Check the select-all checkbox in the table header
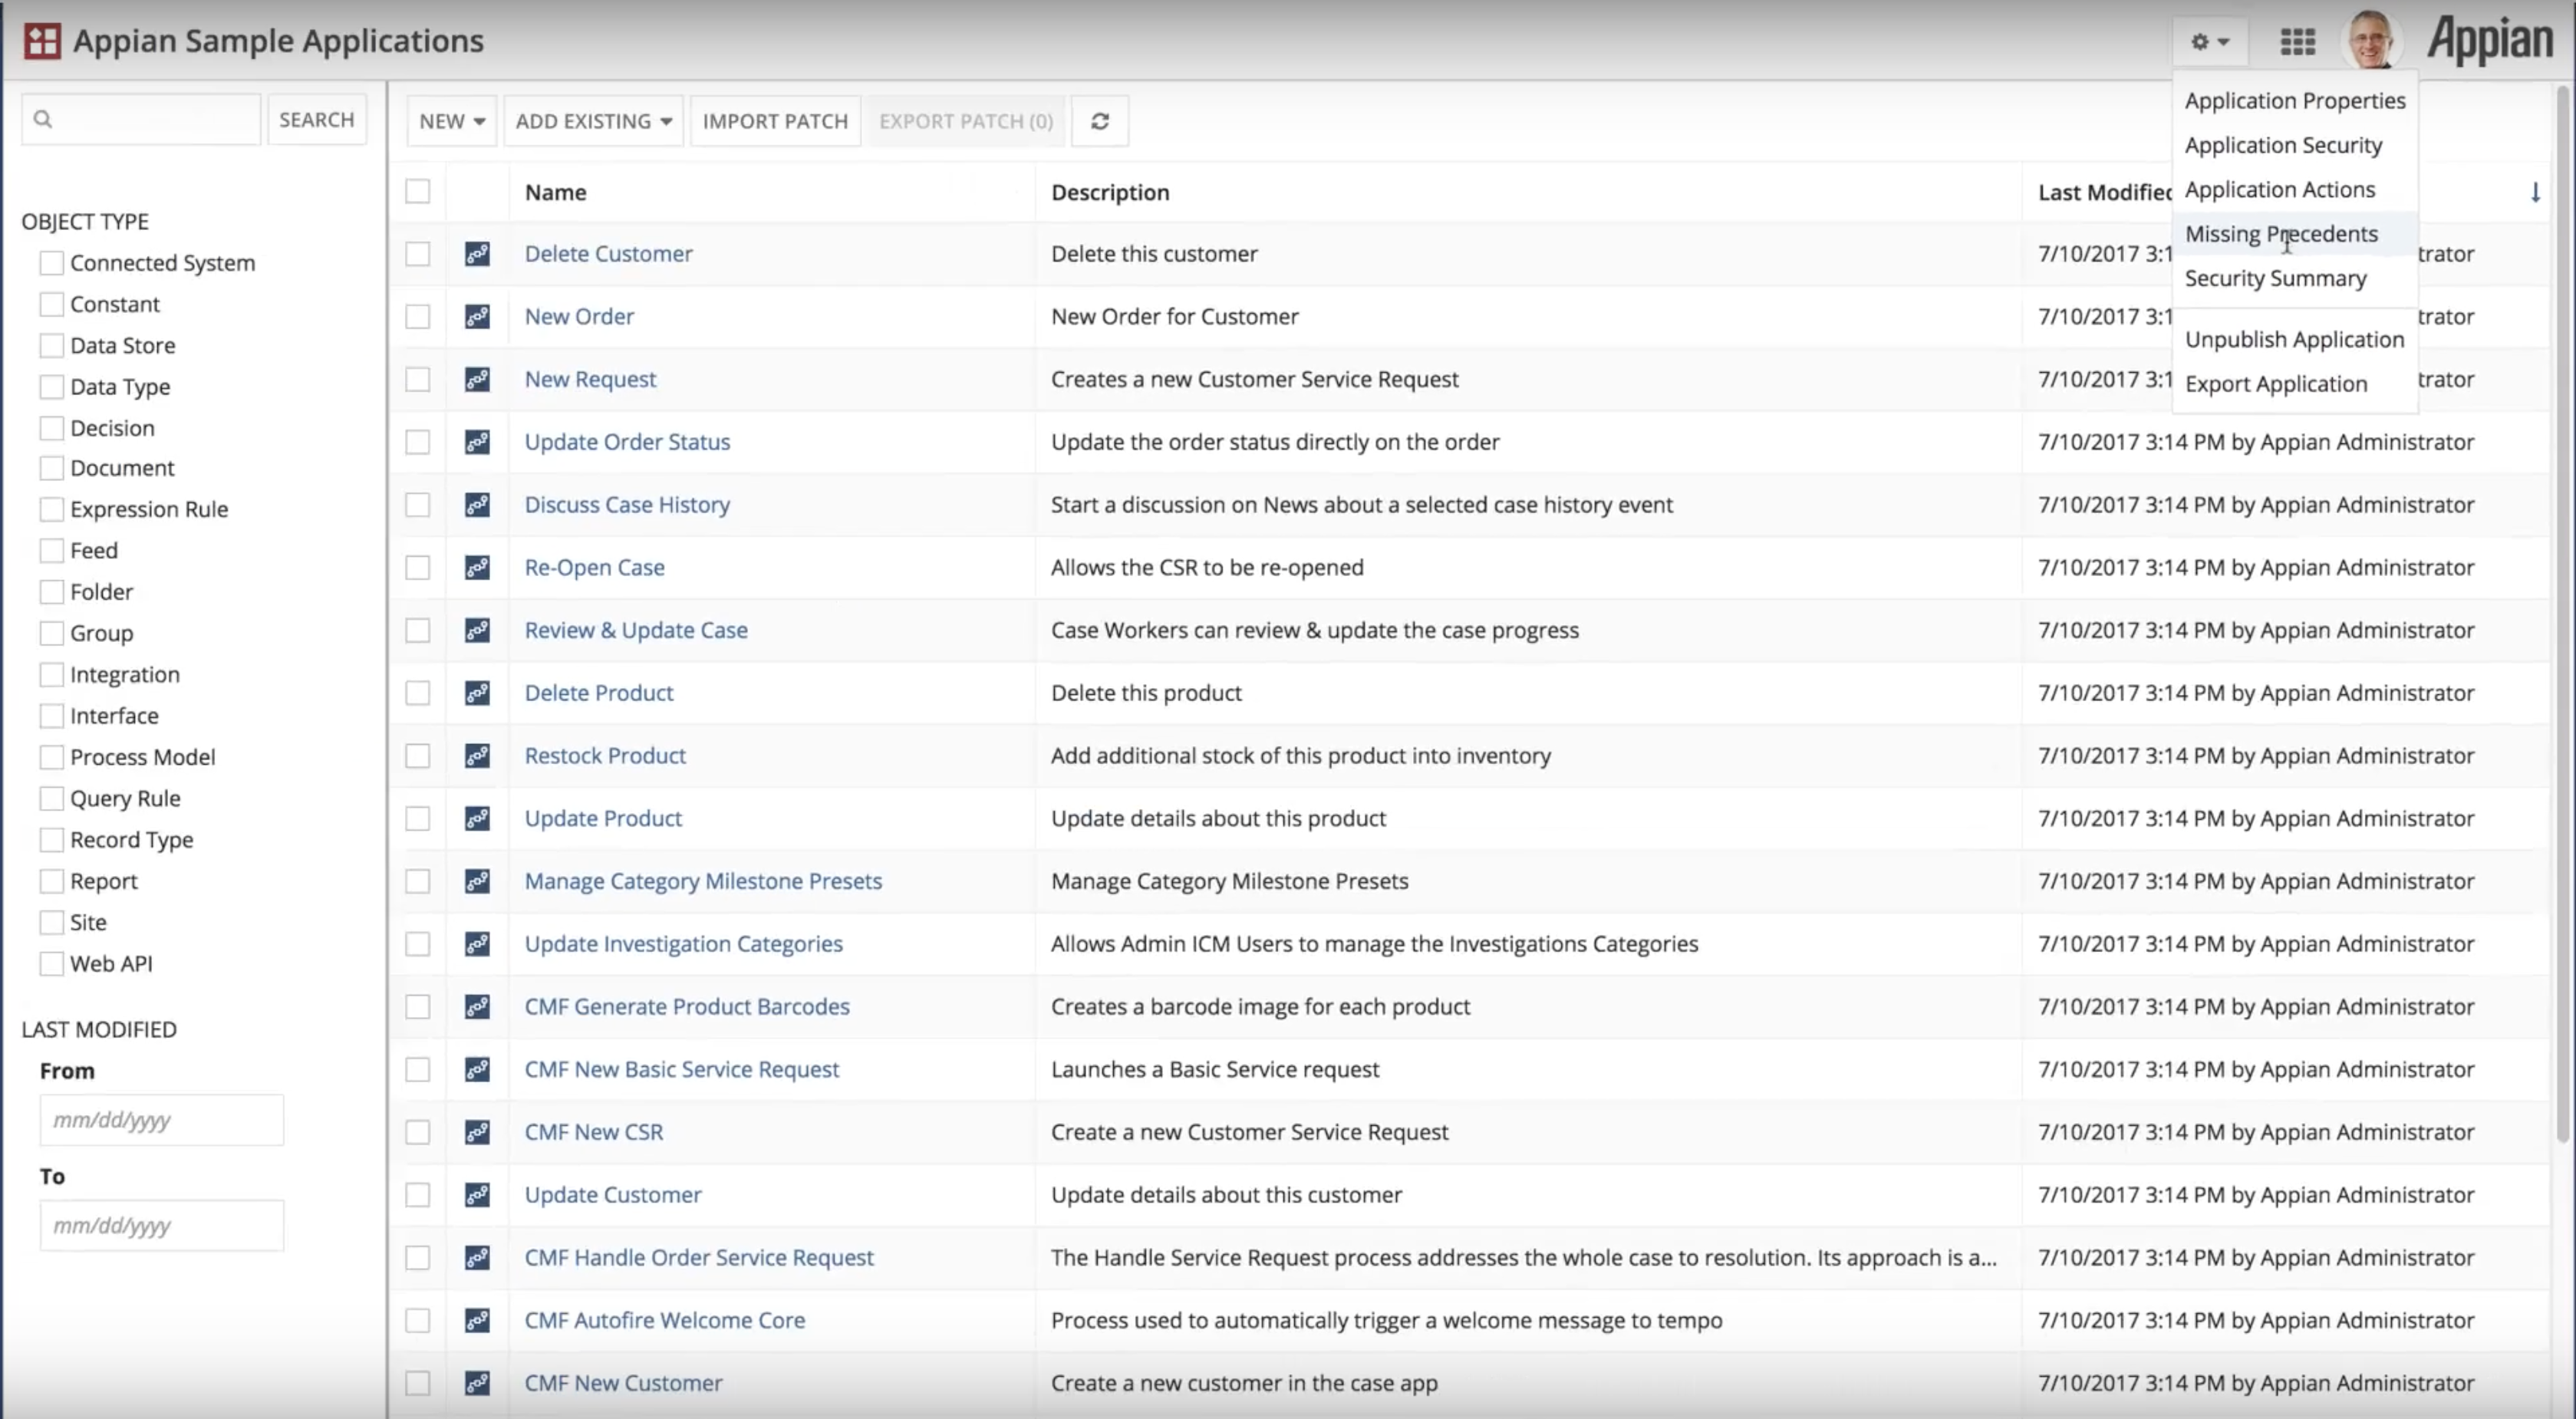 tap(417, 190)
